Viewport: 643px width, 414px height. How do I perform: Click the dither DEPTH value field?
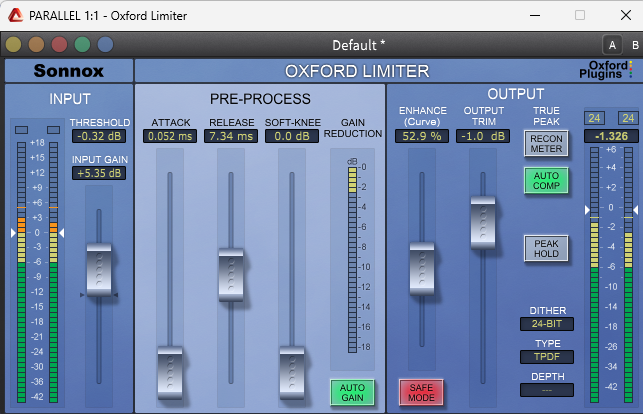click(x=547, y=390)
